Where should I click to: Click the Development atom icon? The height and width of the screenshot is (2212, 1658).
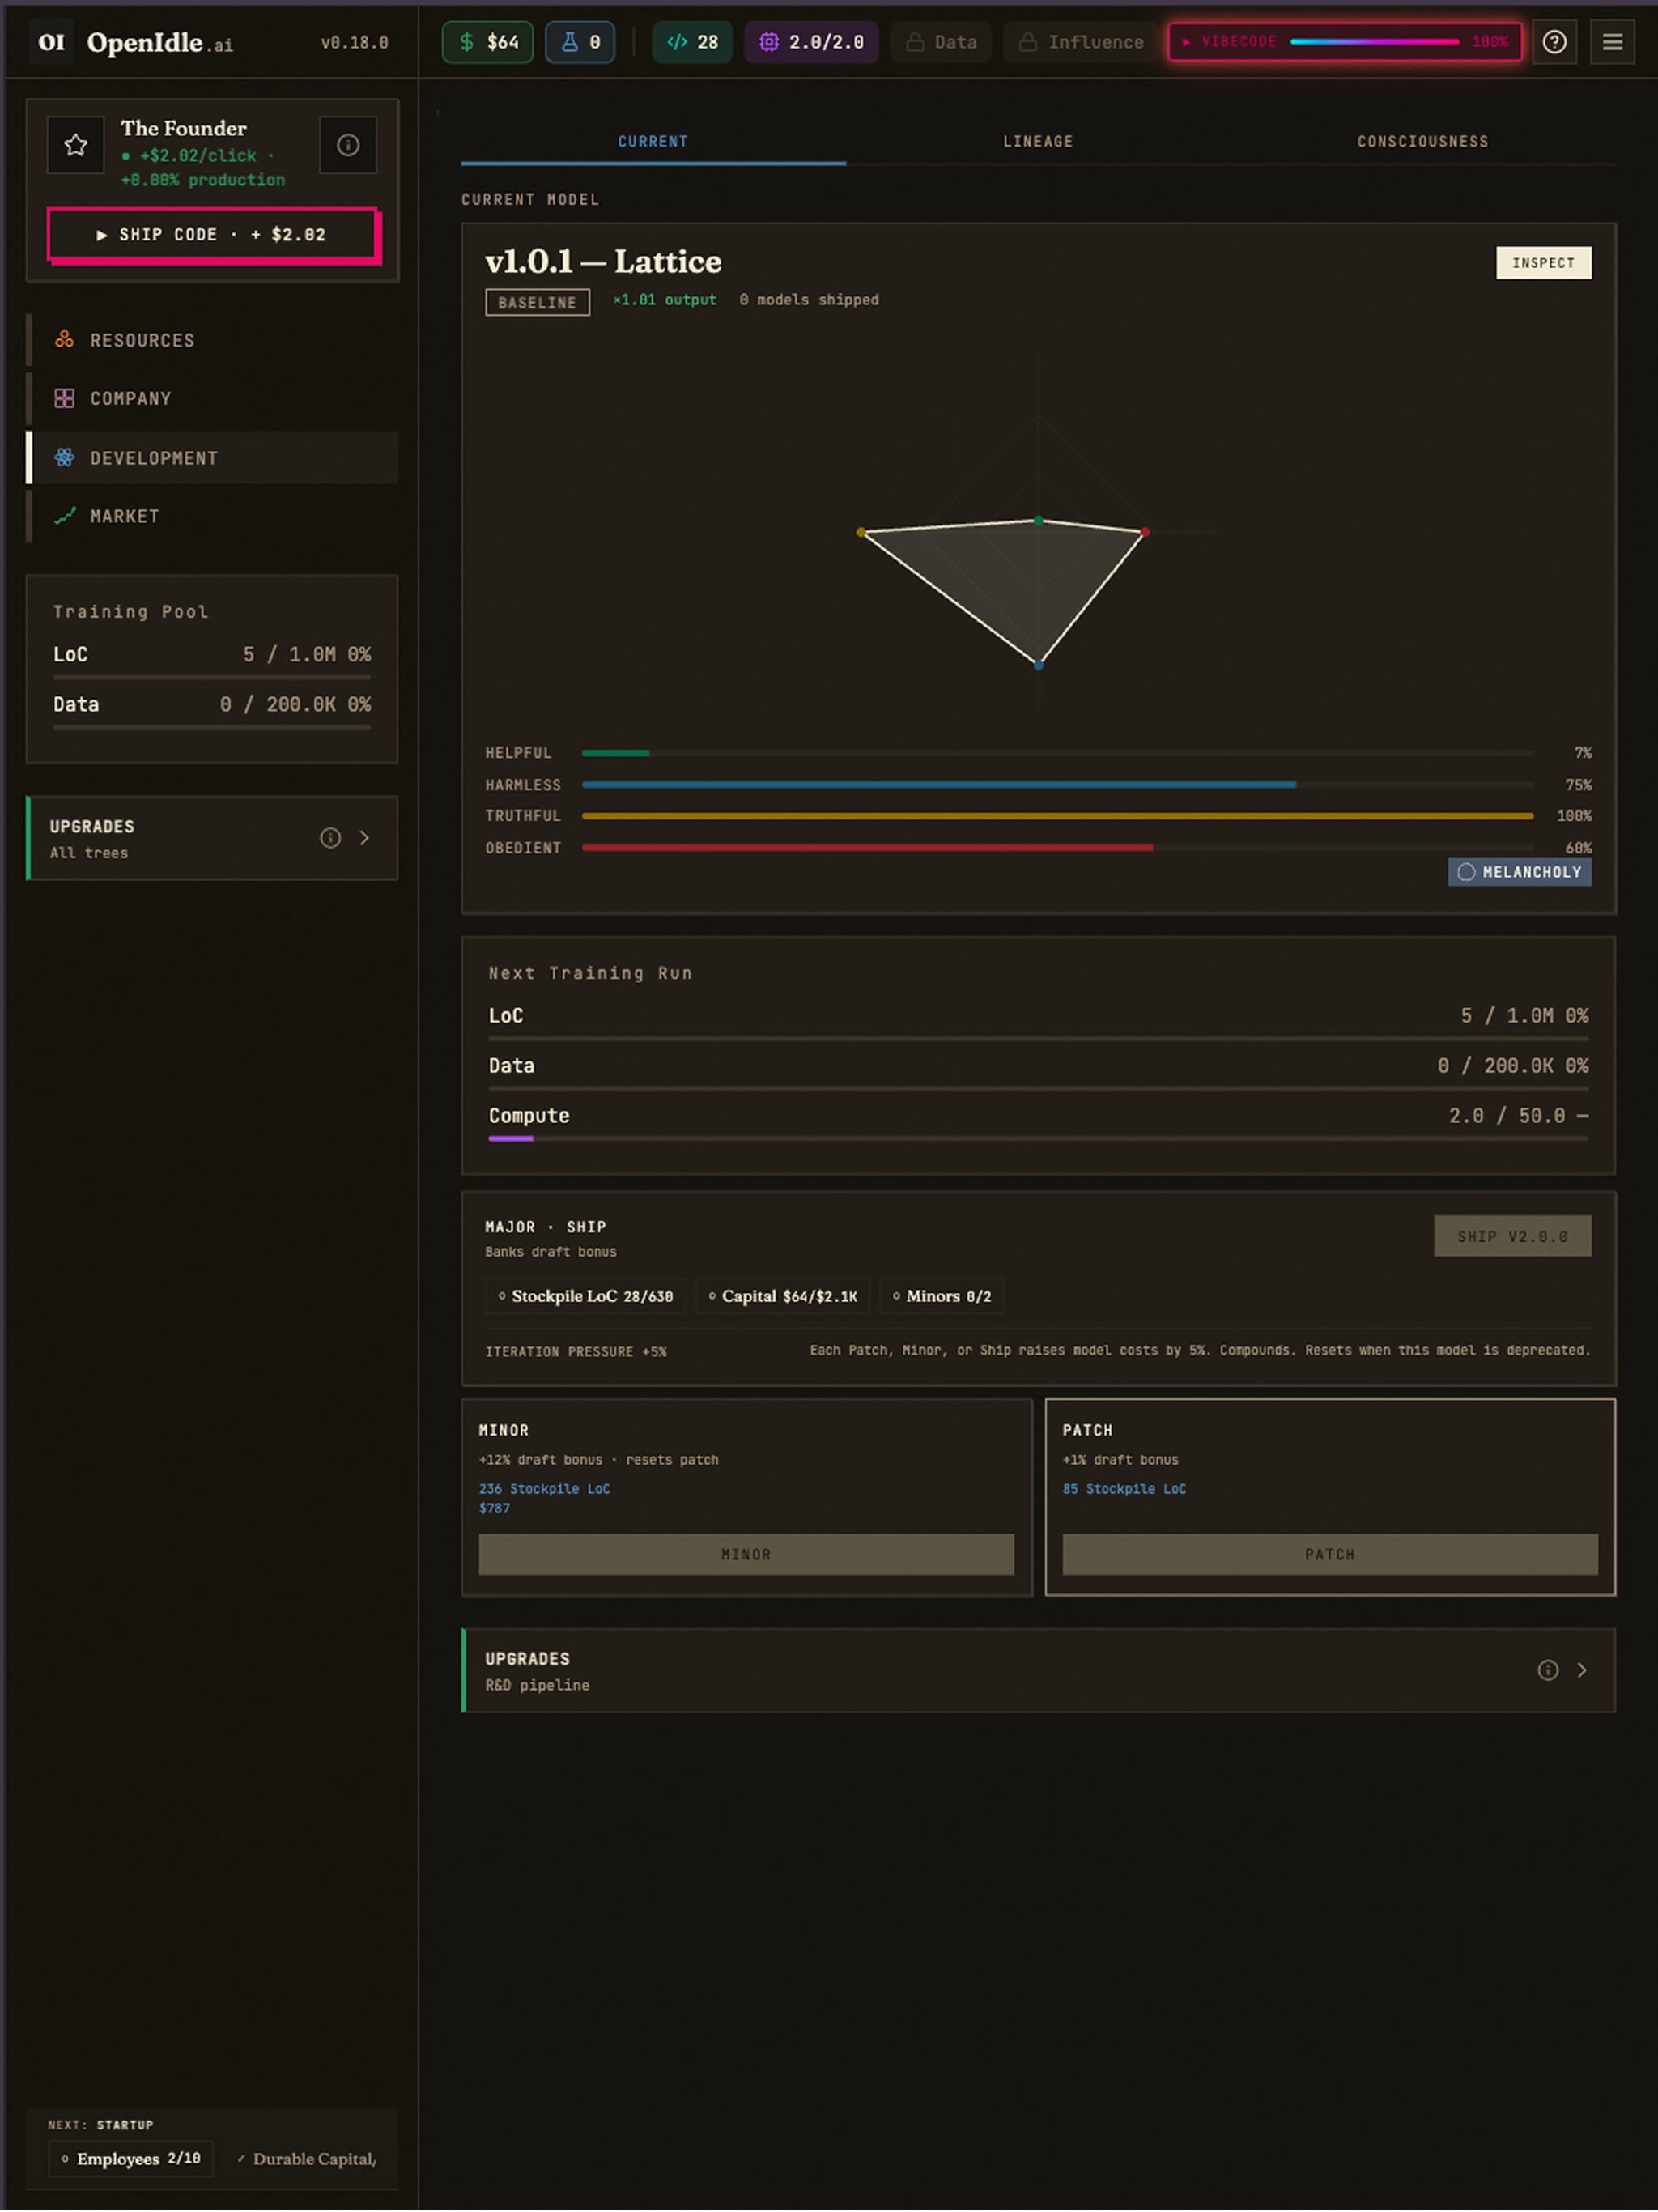click(x=65, y=457)
